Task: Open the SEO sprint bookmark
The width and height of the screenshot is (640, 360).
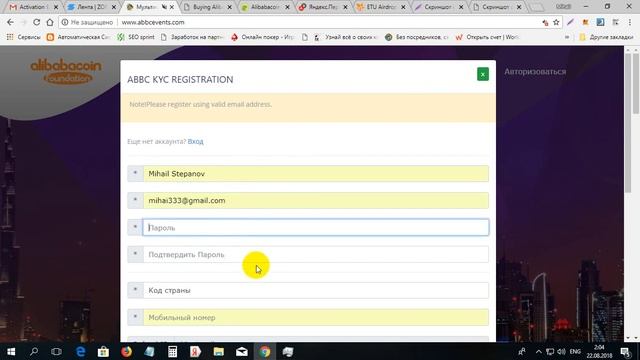Action: tap(136, 37)
